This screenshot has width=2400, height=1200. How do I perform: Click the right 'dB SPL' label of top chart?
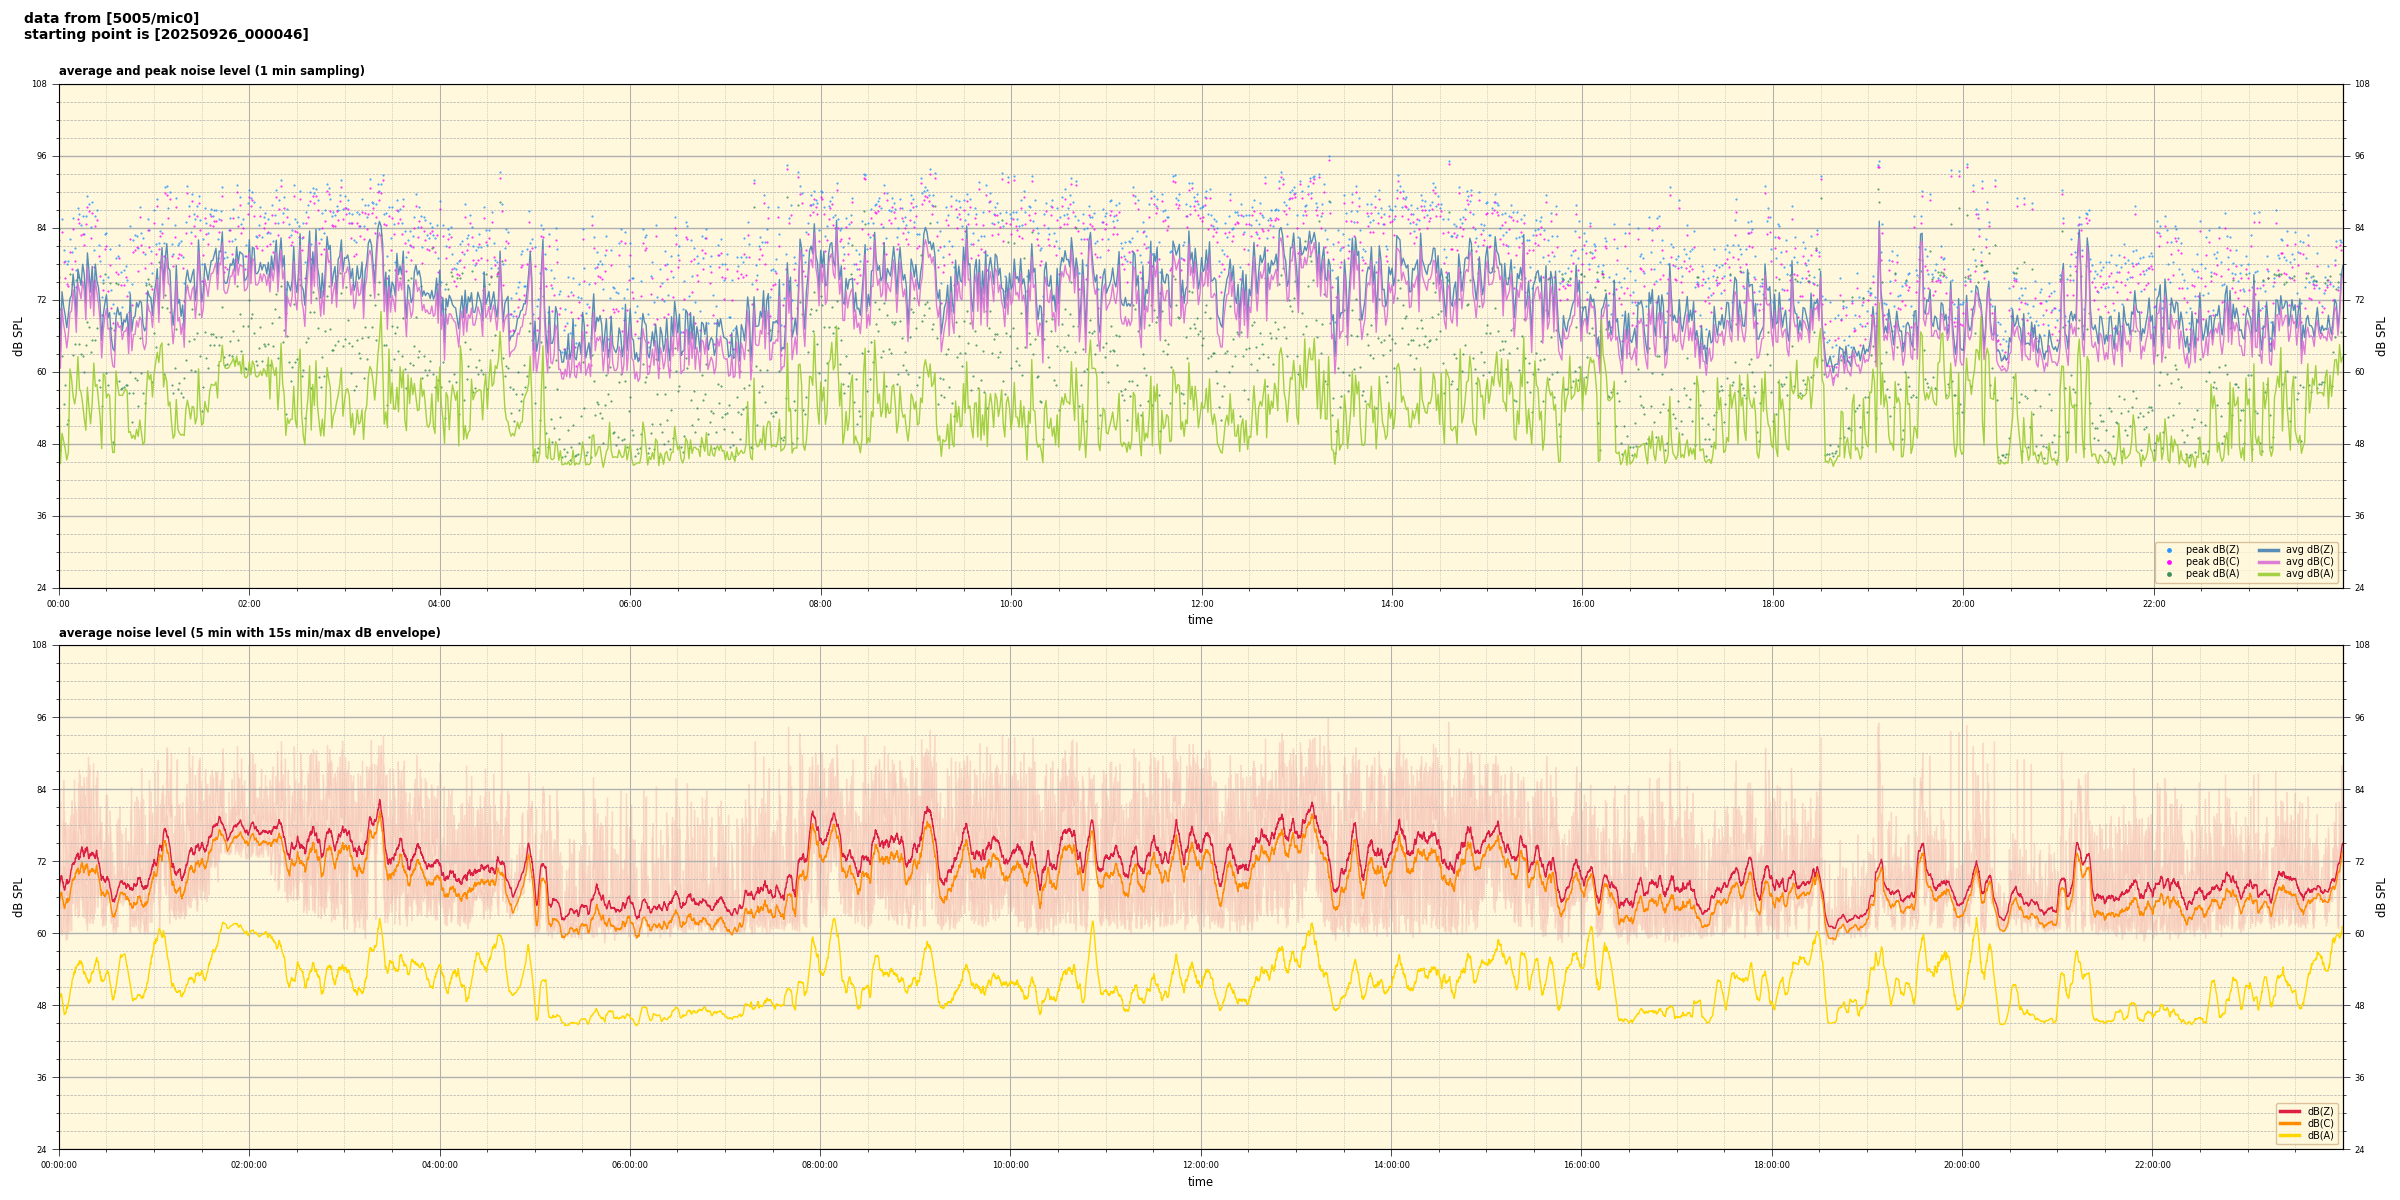[x=2381, y=336]
